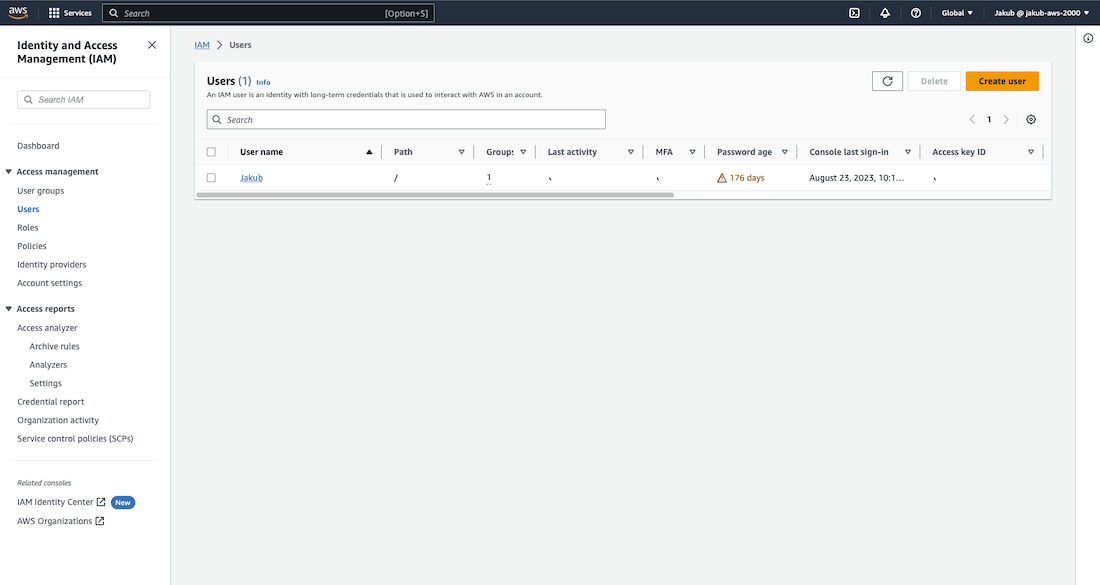Open the Jakub user link
This screenshot has width=1100, height=585.
pyautogui.click(x=251, y=178)
